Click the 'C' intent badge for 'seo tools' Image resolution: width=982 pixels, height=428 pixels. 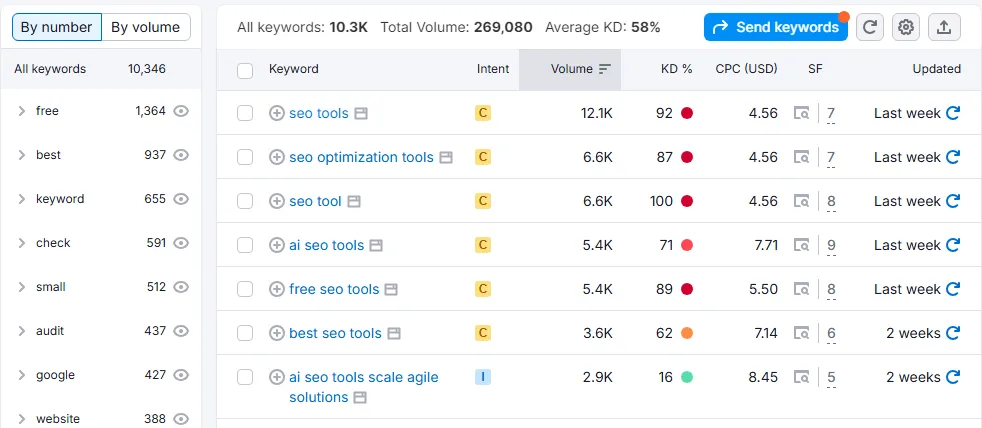[482, 113]
